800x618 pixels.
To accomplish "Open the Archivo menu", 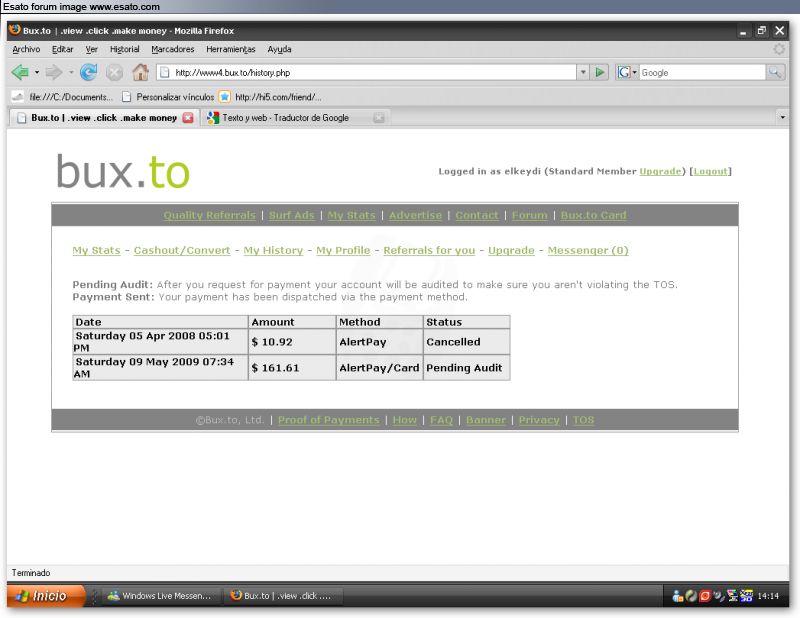I will click(x=26, y=49).
